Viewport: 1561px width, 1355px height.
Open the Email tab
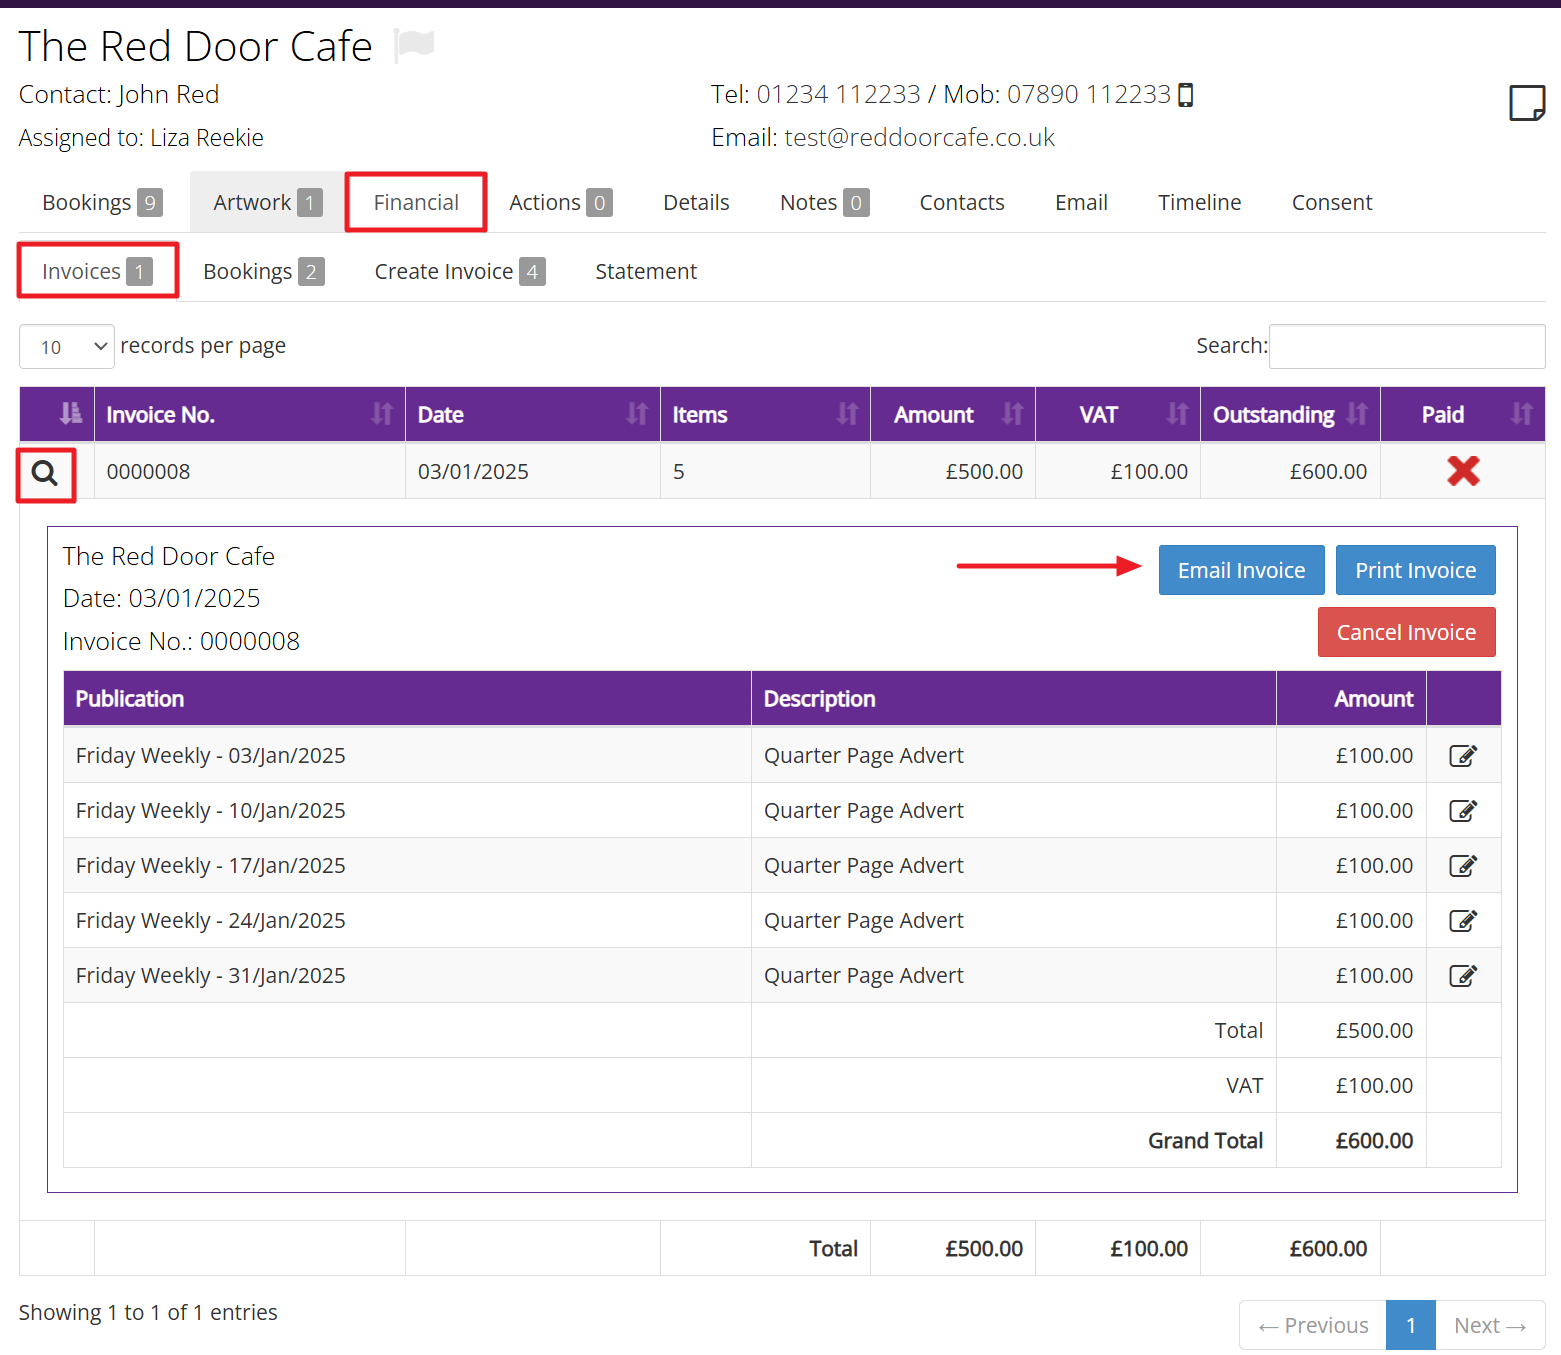[1081, 203]
